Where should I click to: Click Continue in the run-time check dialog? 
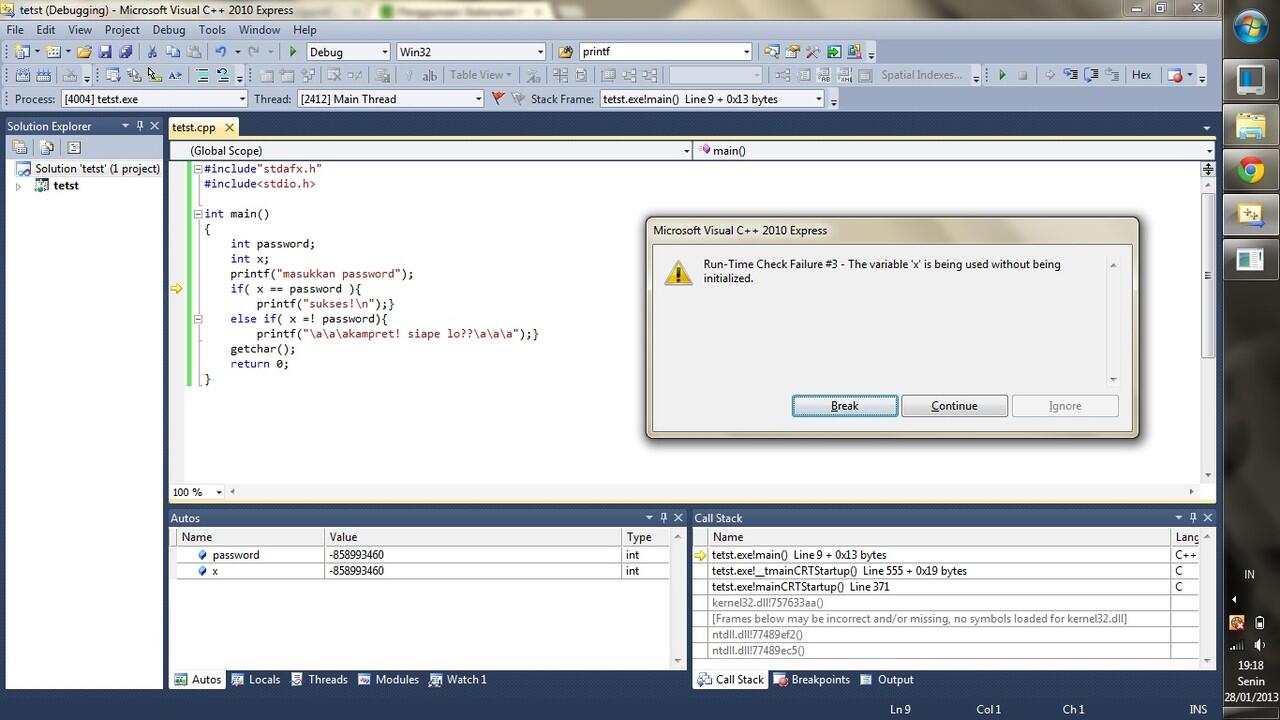pyautogui.click(x=954, y=405)
